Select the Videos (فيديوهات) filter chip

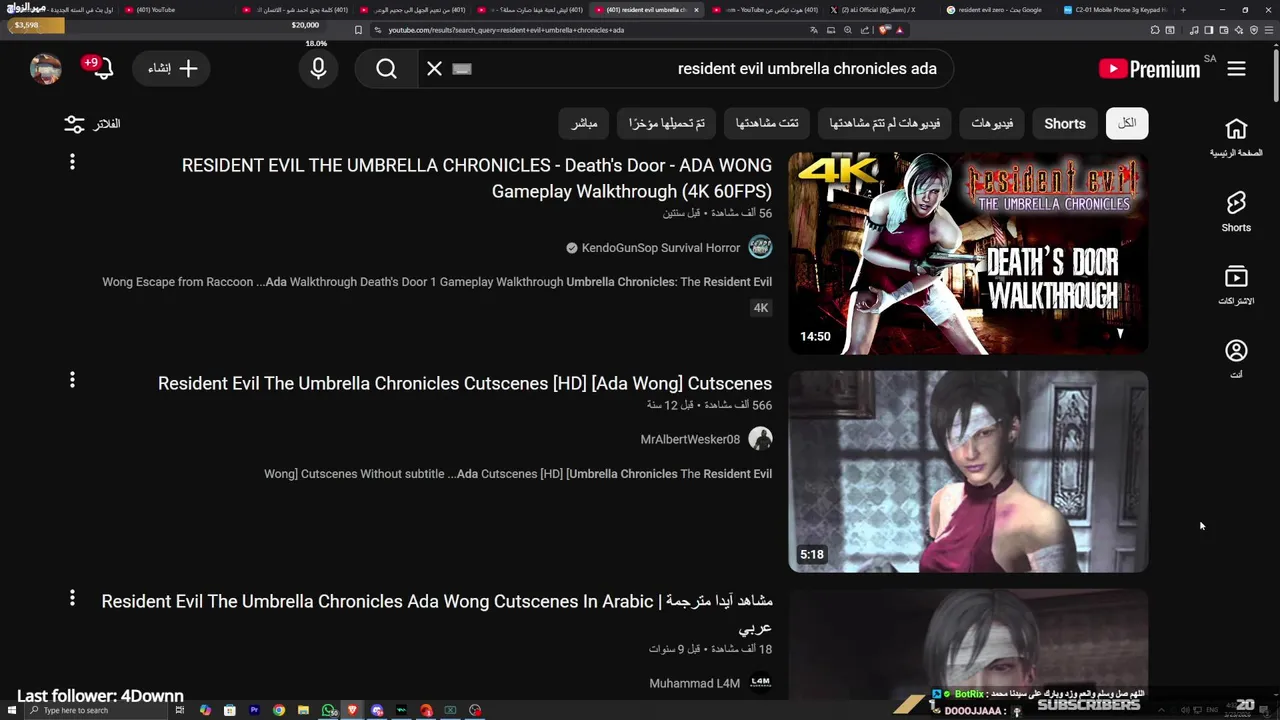point(992,124)
